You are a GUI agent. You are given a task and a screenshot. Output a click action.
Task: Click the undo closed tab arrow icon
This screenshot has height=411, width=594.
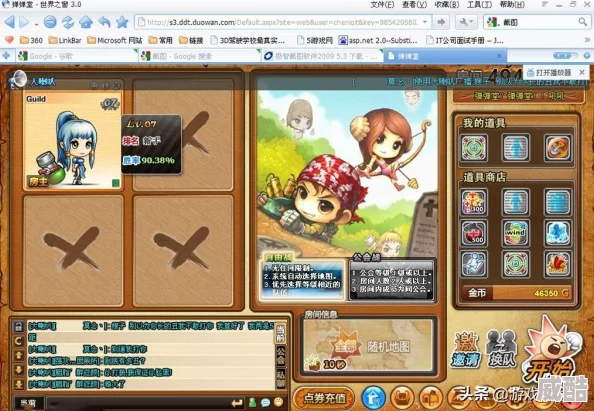[104, 22]
